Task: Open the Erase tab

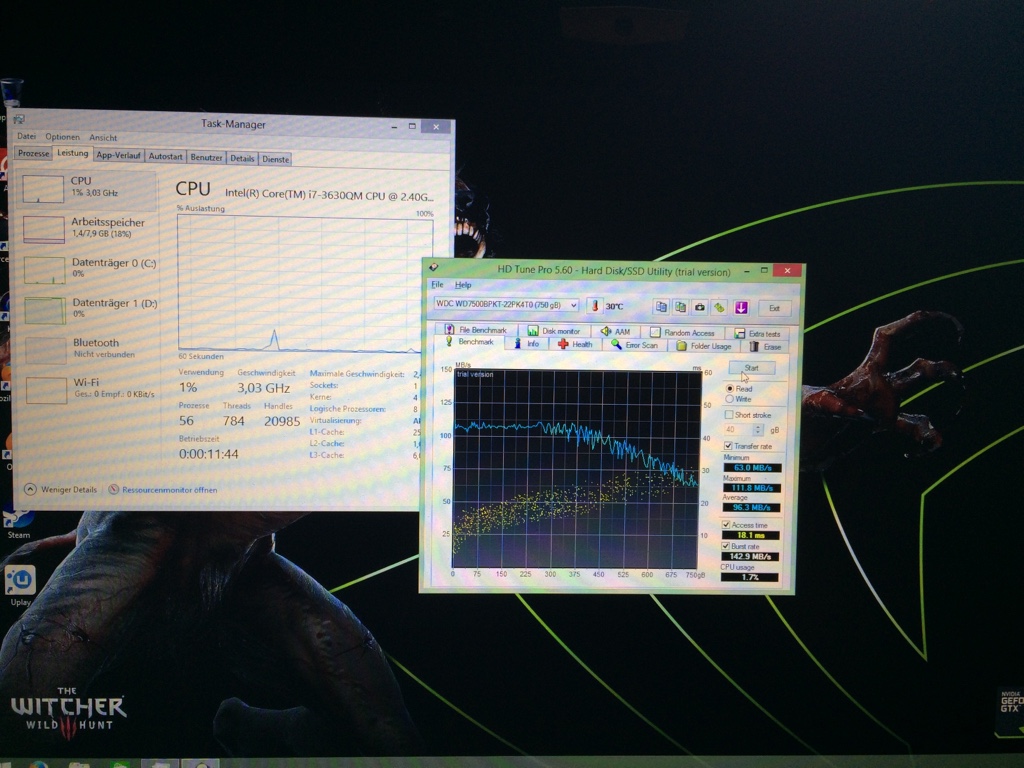Action: point(765,346)
